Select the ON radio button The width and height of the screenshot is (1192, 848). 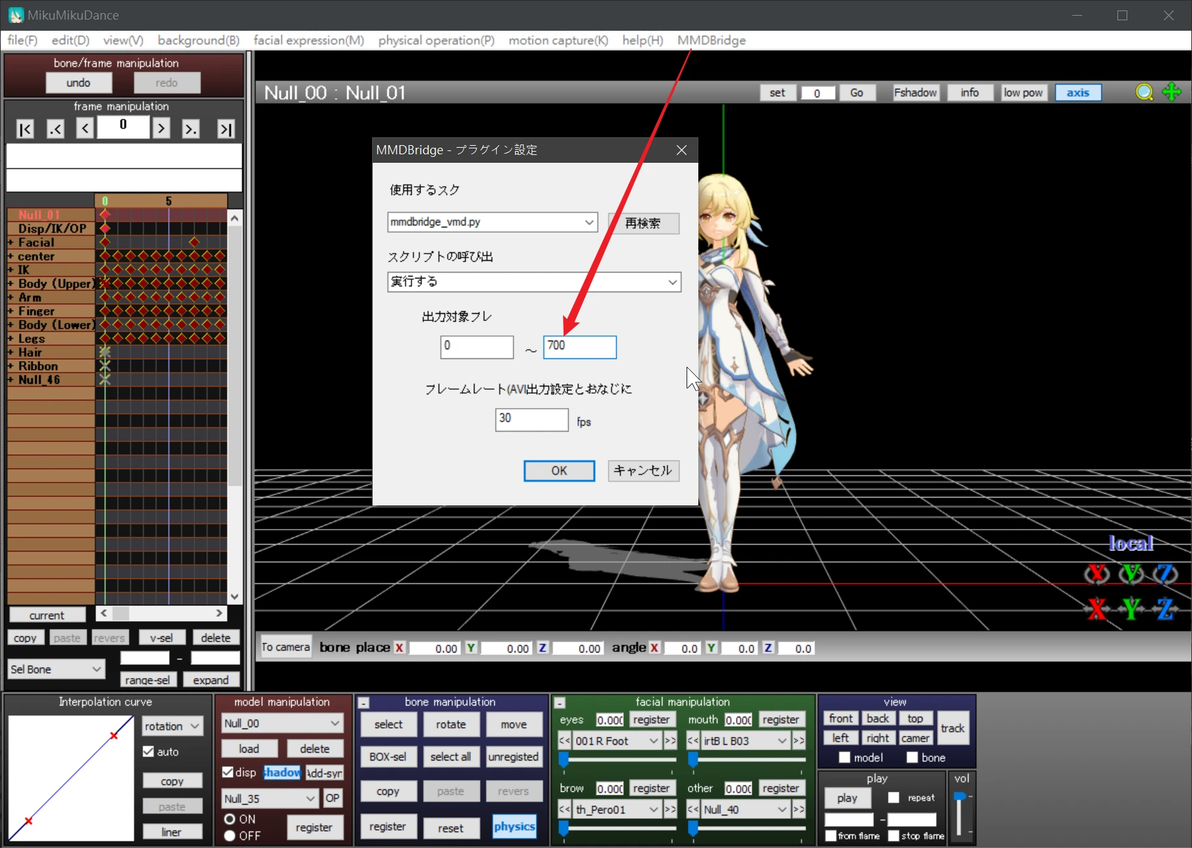point(229,819)
